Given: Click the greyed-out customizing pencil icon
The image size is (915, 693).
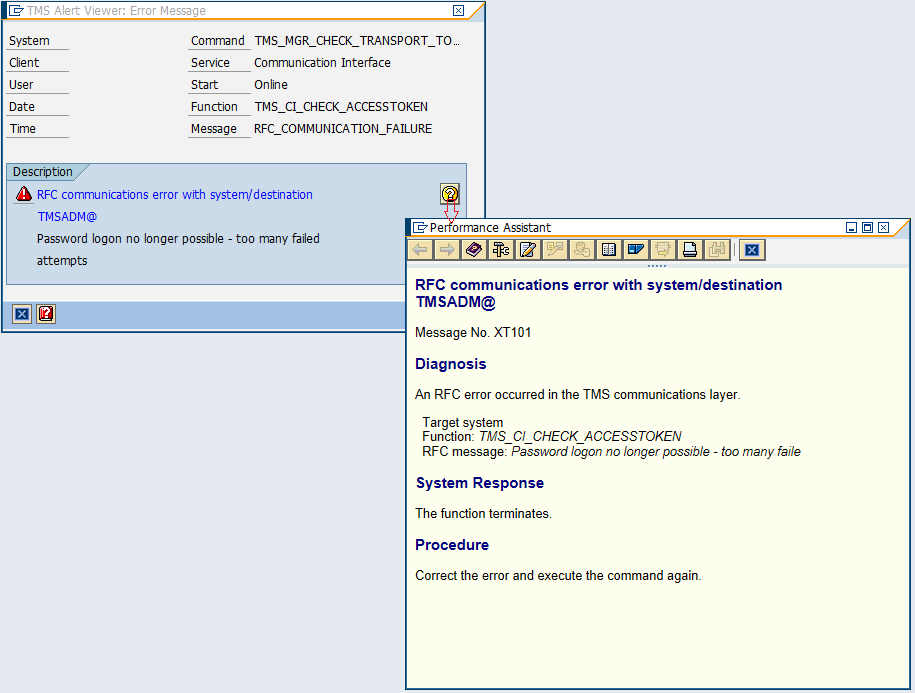Looking at the screenshot, I should click(554, 250).
